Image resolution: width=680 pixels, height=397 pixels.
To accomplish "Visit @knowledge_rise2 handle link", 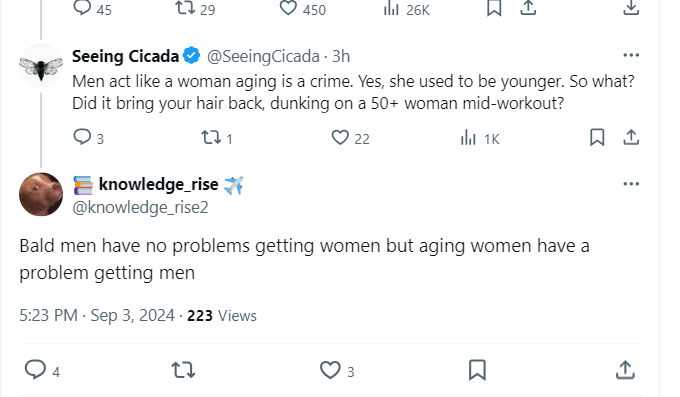I will [x=140, y=207].
